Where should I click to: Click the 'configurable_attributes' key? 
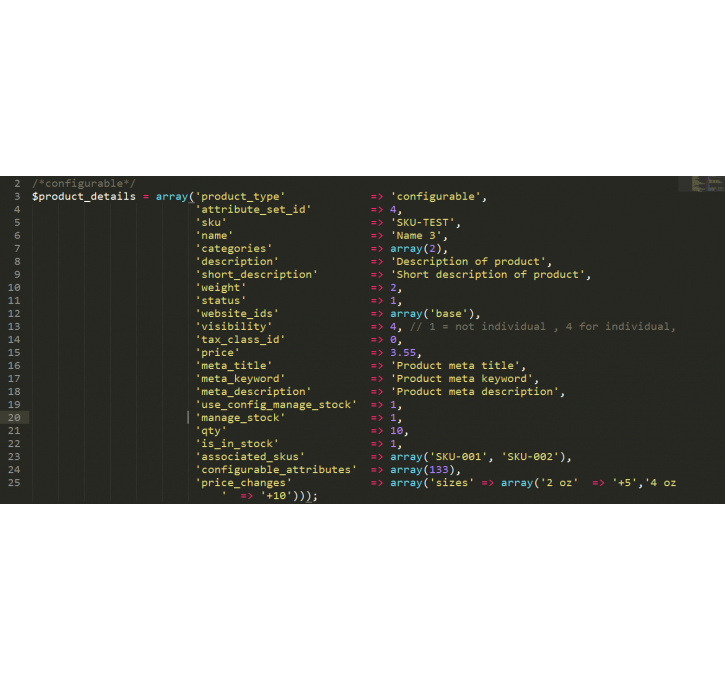[x=276, y=469]
